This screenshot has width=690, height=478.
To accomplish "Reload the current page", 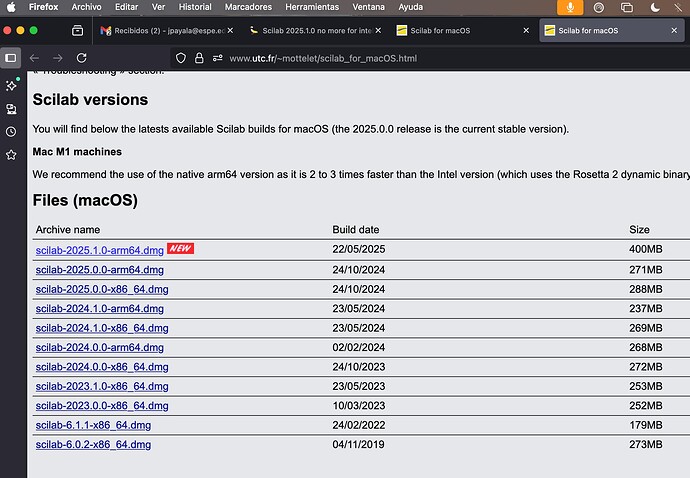I will pyautogui.click(x=81, y=58).
